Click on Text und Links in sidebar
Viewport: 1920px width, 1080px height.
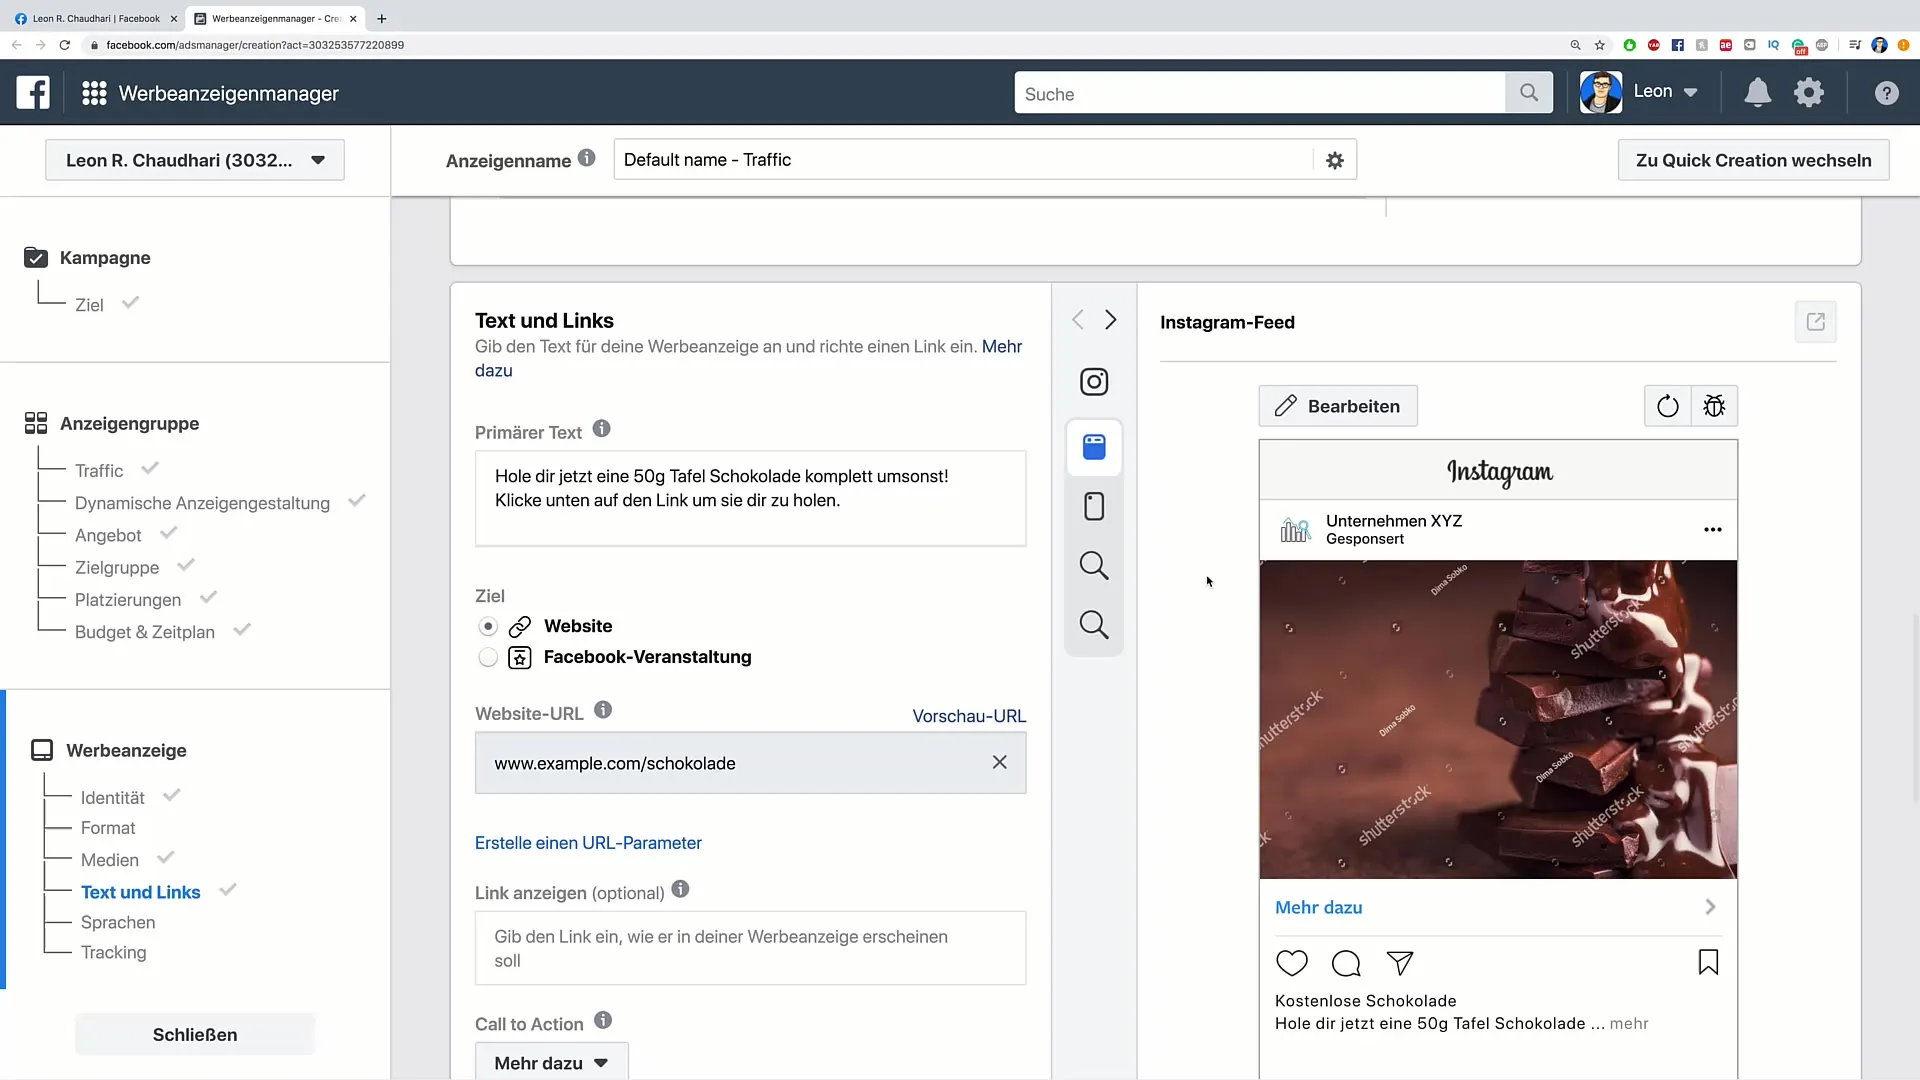pyautogui.click(x=140, y=891)
